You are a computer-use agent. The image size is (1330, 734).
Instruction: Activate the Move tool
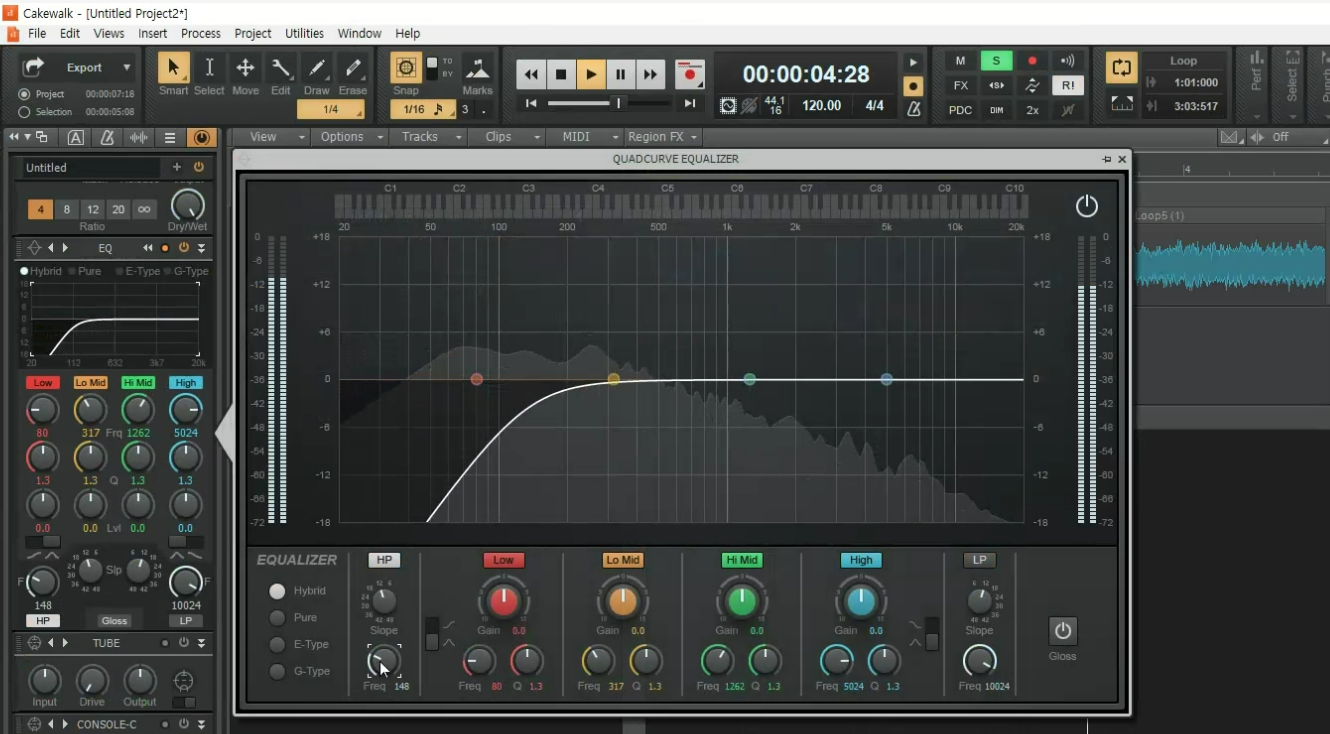coord(245,68)
